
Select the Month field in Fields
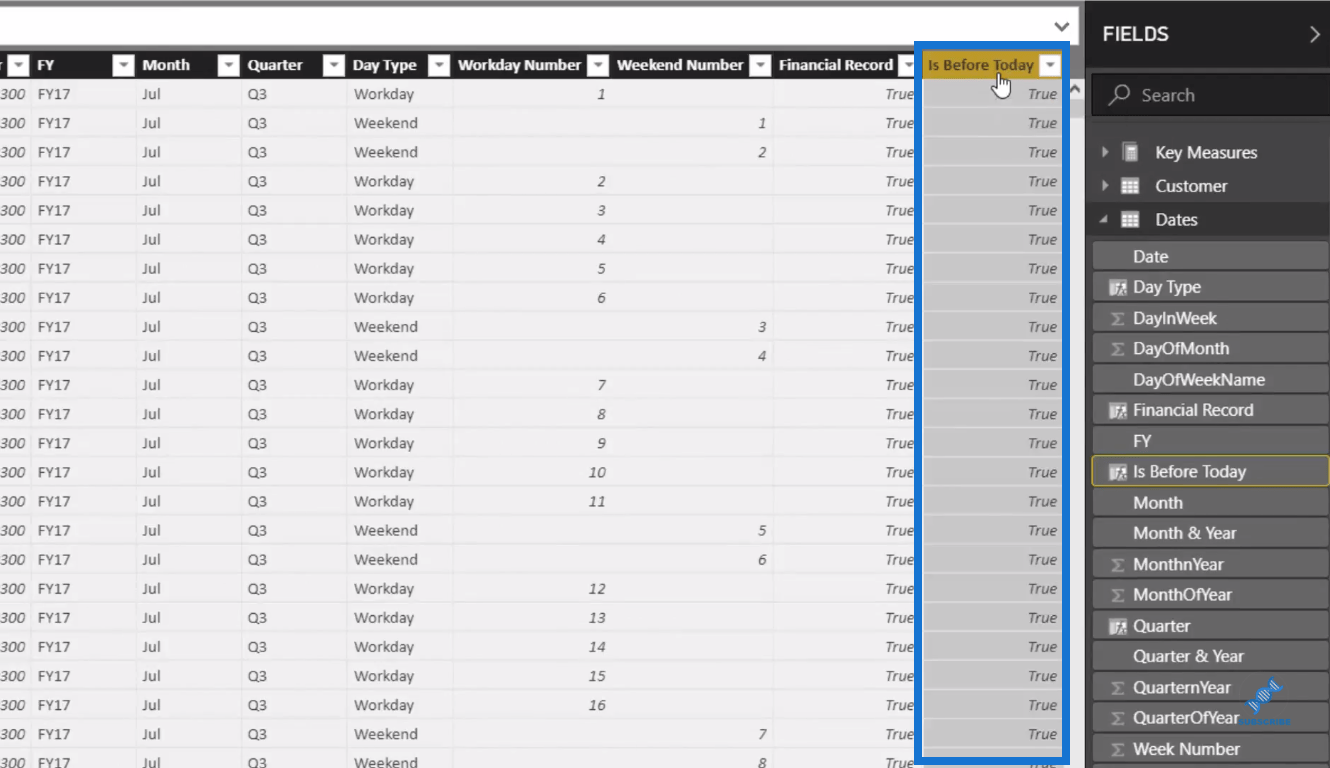pyautogui.click(x=1210, y=502)
